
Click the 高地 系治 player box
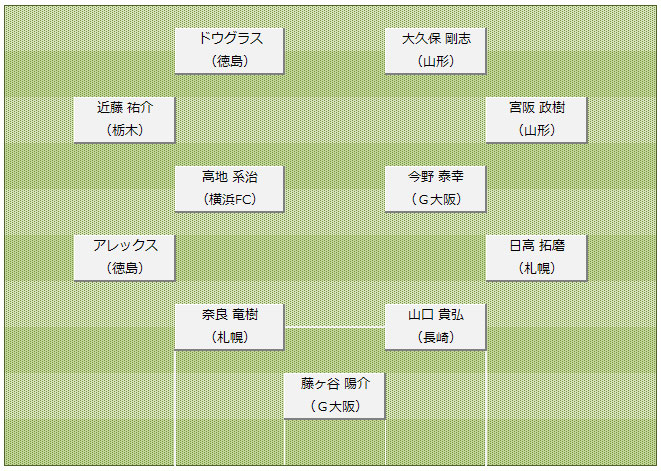point(229,188)
